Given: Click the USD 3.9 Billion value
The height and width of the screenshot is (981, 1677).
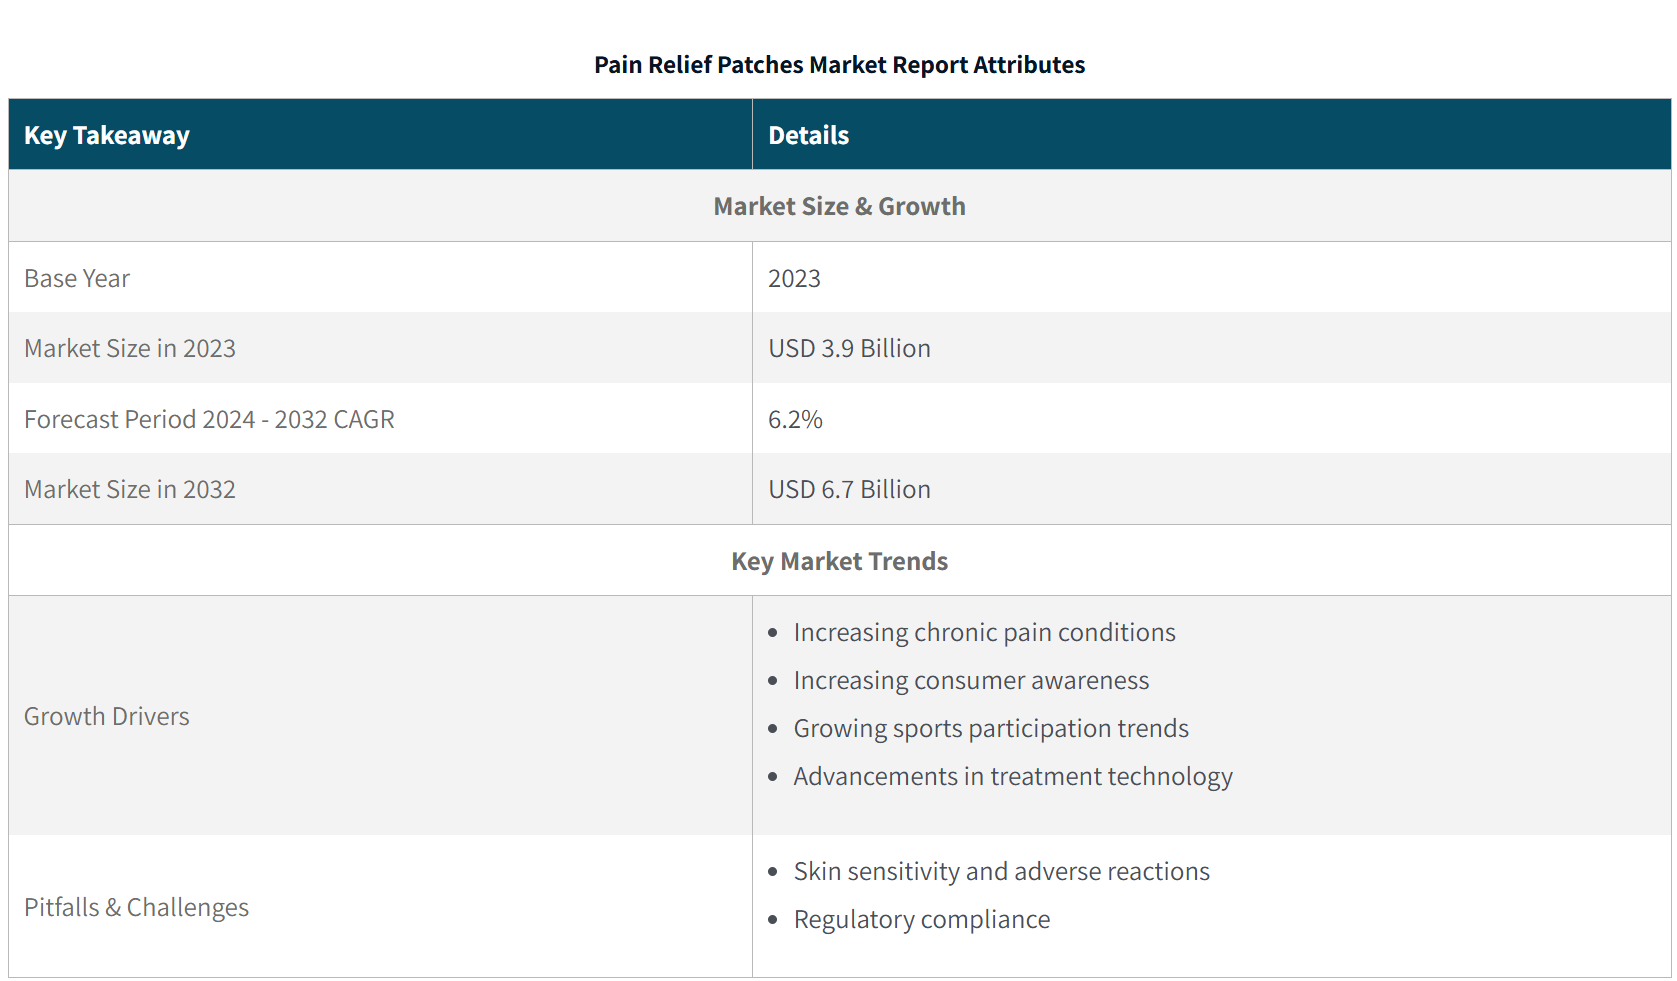Looking at the screenshot, I should pyautogui.click(x=849, y=349).
